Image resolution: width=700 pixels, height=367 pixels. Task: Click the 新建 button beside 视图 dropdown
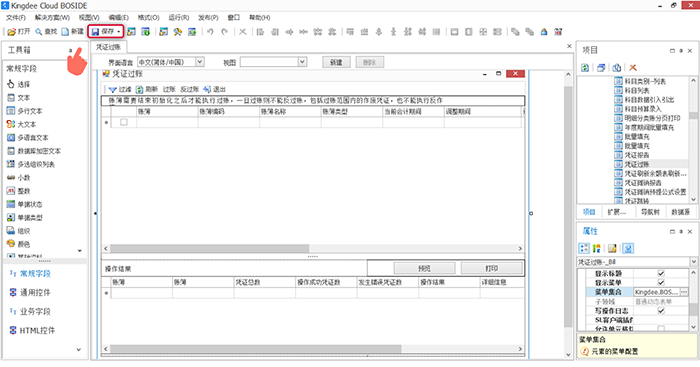(x=336, y=63)
